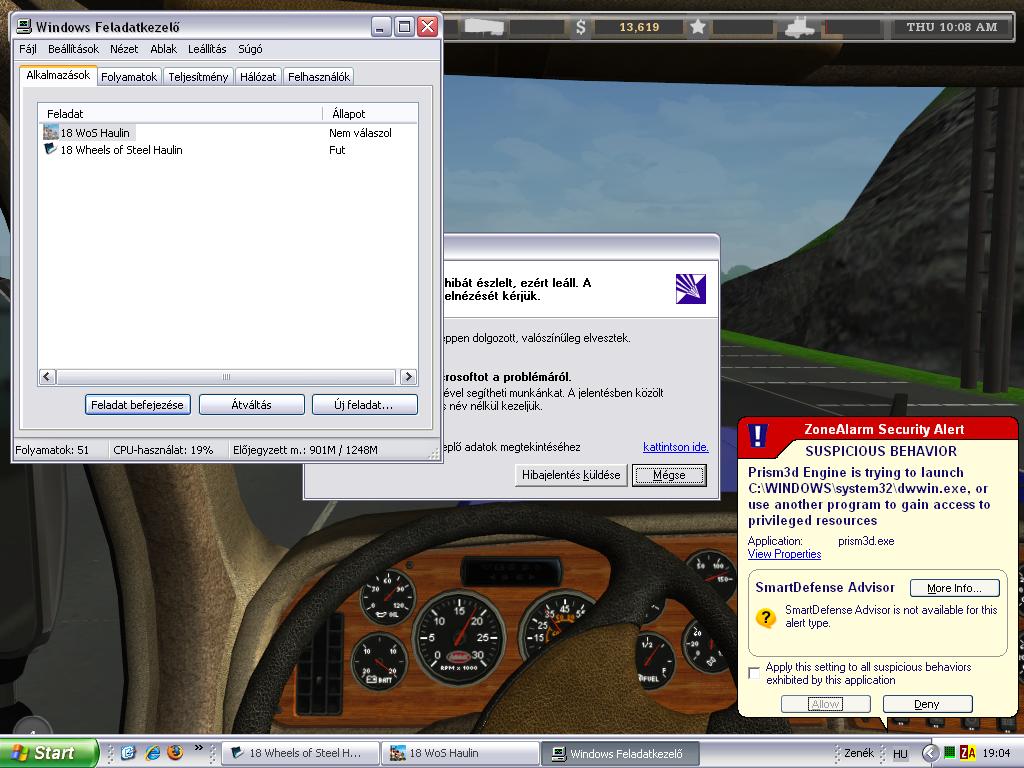Open Internet Explorer from Quick Launch
Screen dimensions: 1024x768
coord(153,752)
